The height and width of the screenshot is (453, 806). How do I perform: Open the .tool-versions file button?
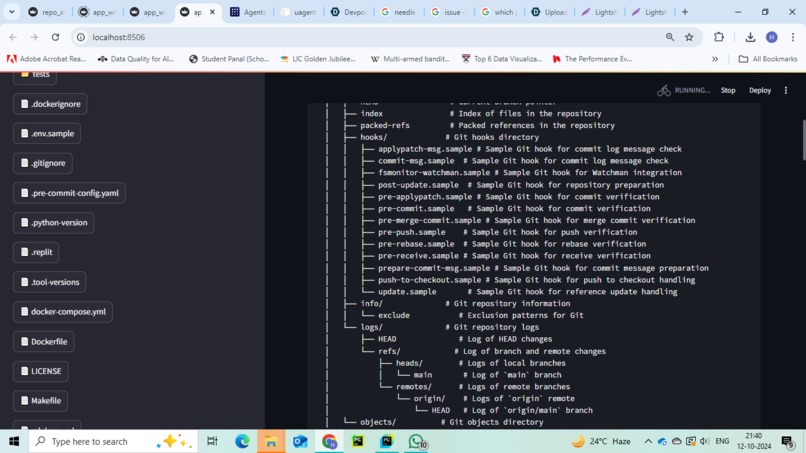[x=49, y=282]
